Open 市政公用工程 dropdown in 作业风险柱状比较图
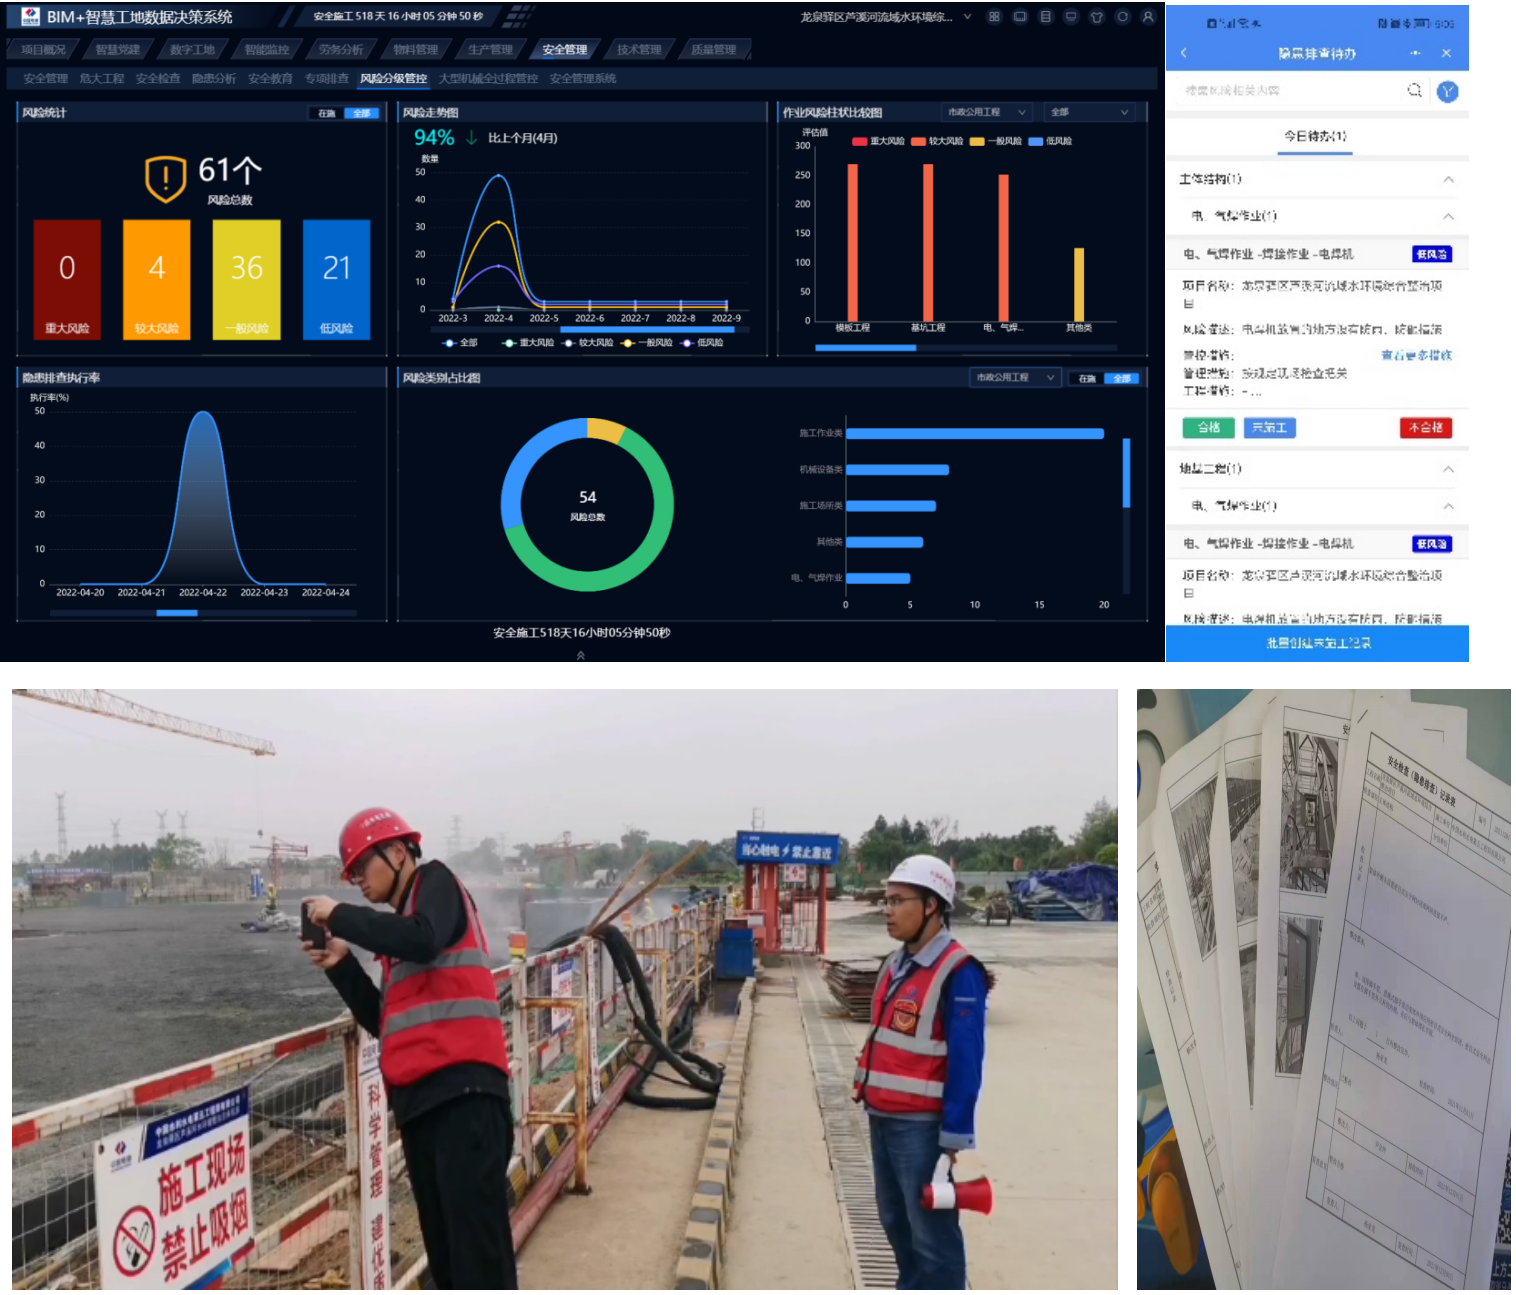Image resolution: width=1516 pixels, height=1295 pixels. [x=985, y=112]
